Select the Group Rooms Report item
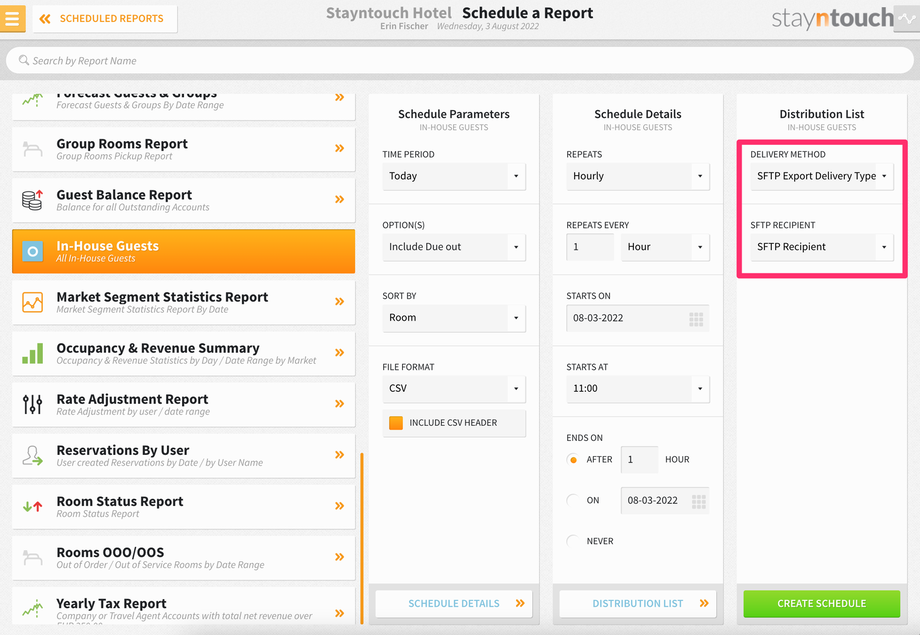Viewport: 920px width, 635px height. [184, 149]
